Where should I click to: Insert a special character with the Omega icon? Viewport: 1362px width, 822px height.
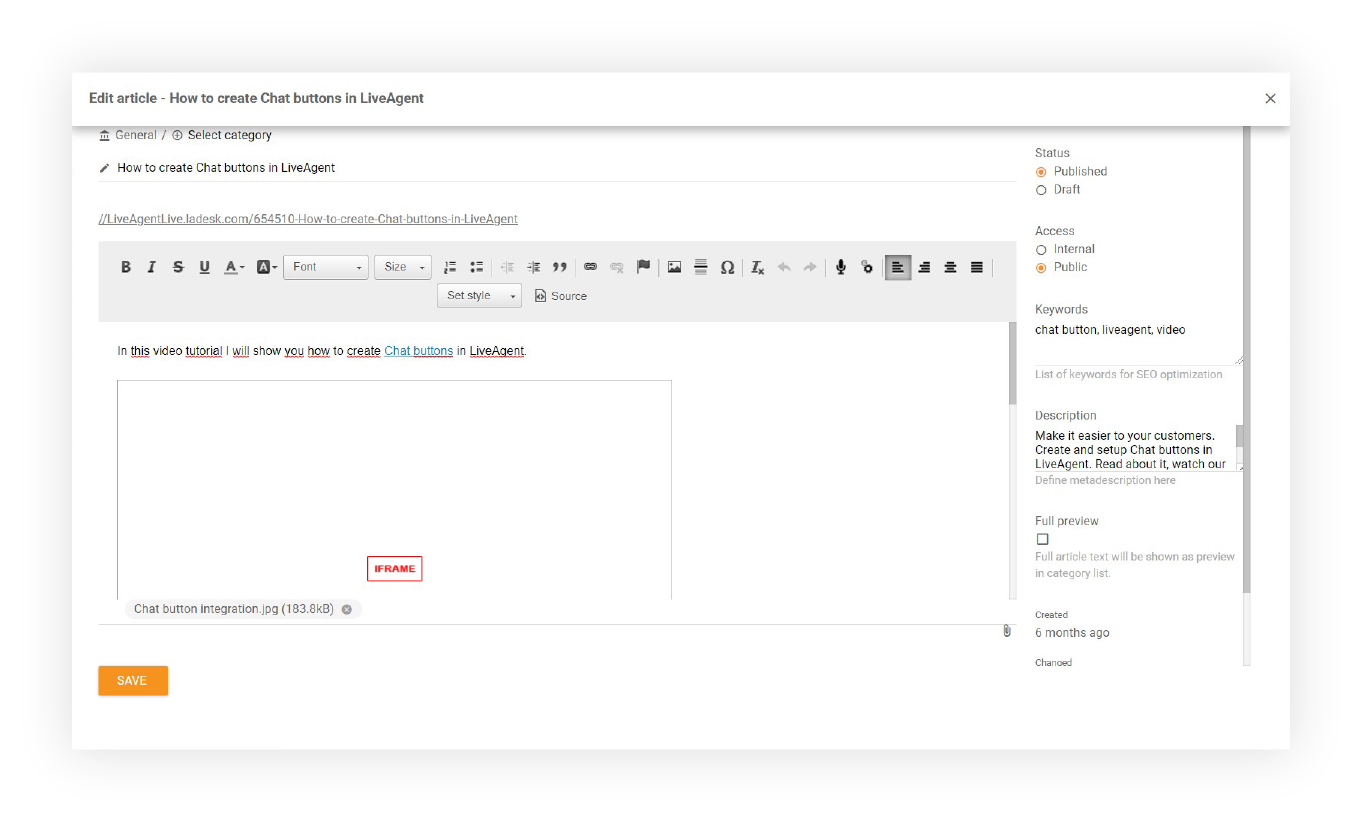[727, 267]
